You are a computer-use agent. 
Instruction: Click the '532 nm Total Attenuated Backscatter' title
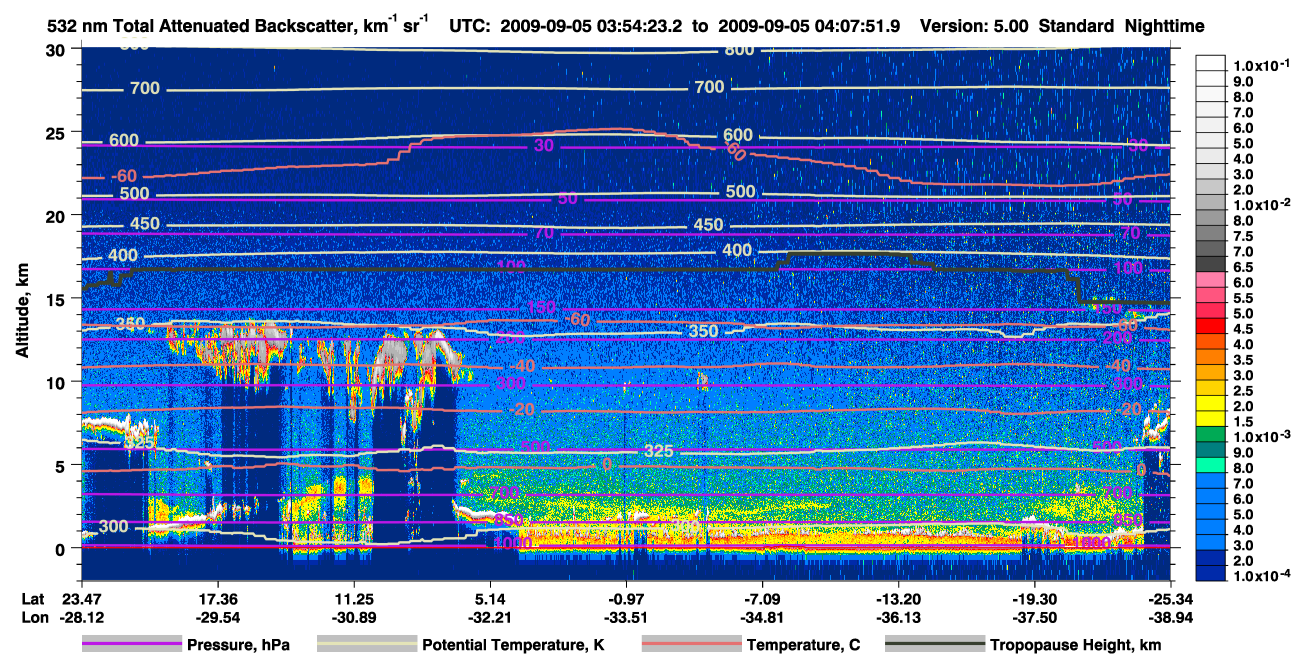coord(238,25)
